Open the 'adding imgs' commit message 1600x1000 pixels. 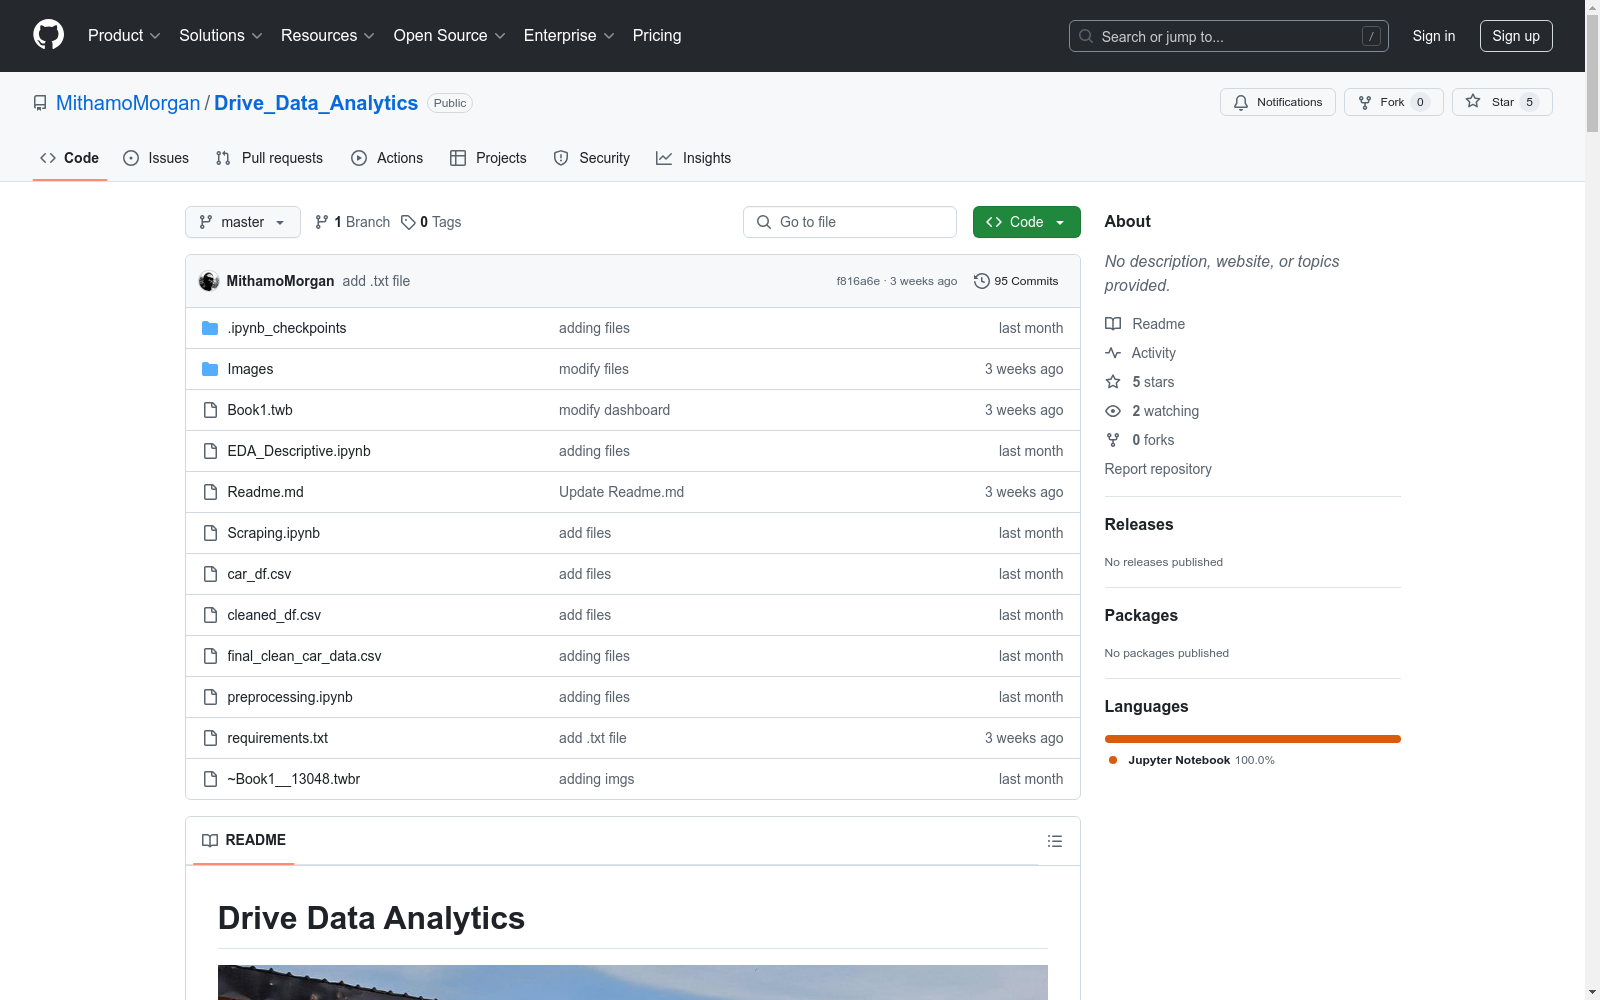click(x=596, y=779)
